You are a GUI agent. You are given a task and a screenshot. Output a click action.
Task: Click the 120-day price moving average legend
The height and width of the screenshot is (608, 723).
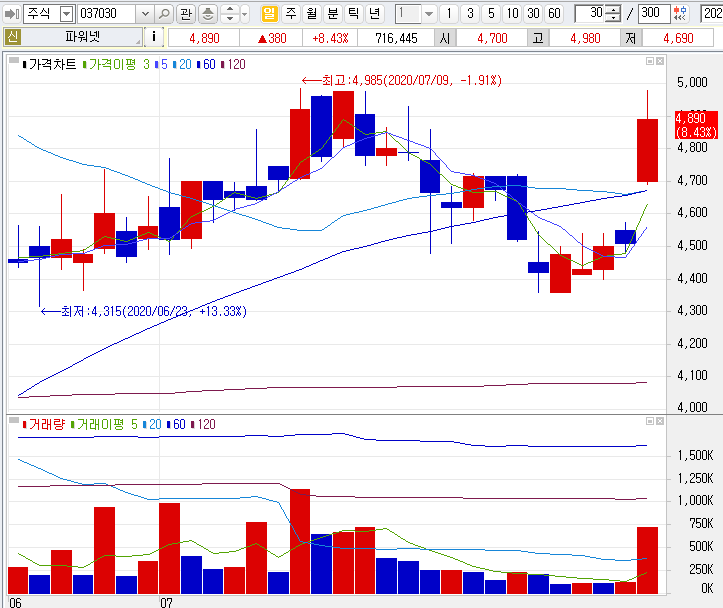point(233,65)
